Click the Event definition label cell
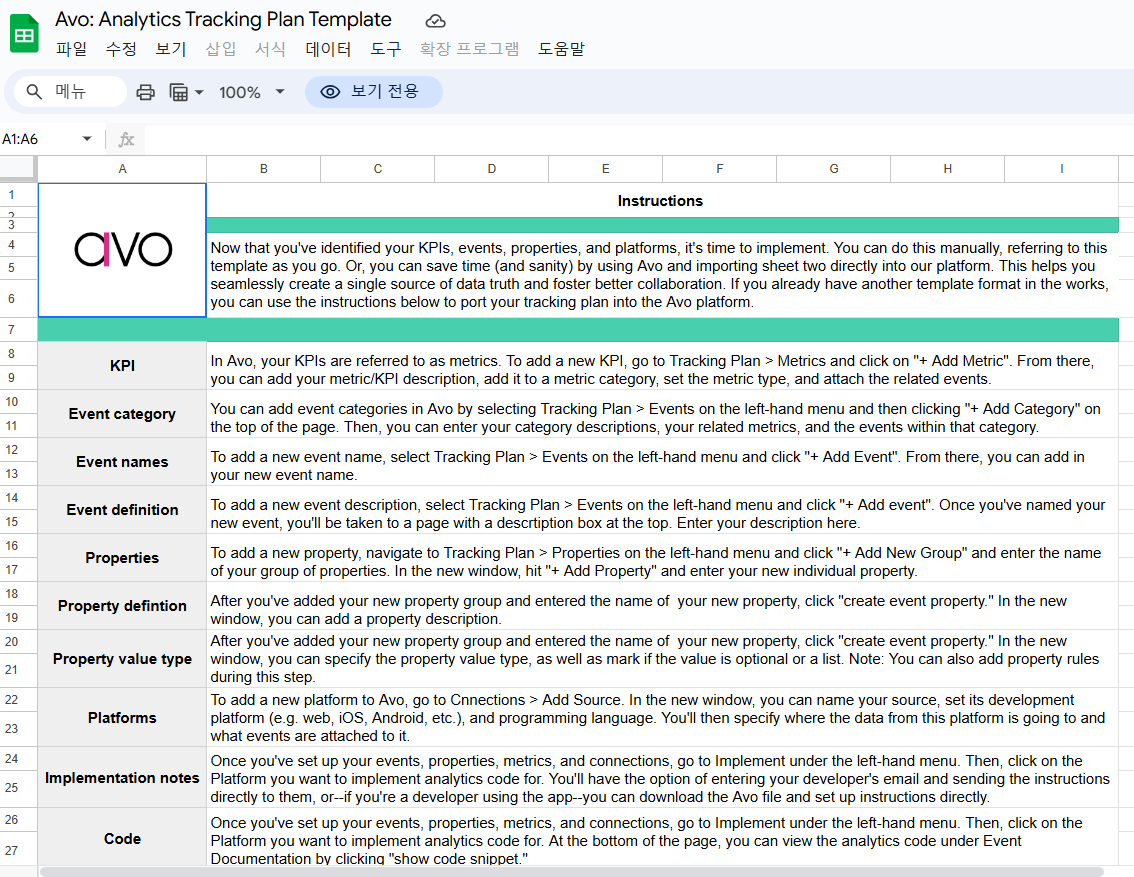The height and width of the screenshot is (877, 1134). click(122, 510)
